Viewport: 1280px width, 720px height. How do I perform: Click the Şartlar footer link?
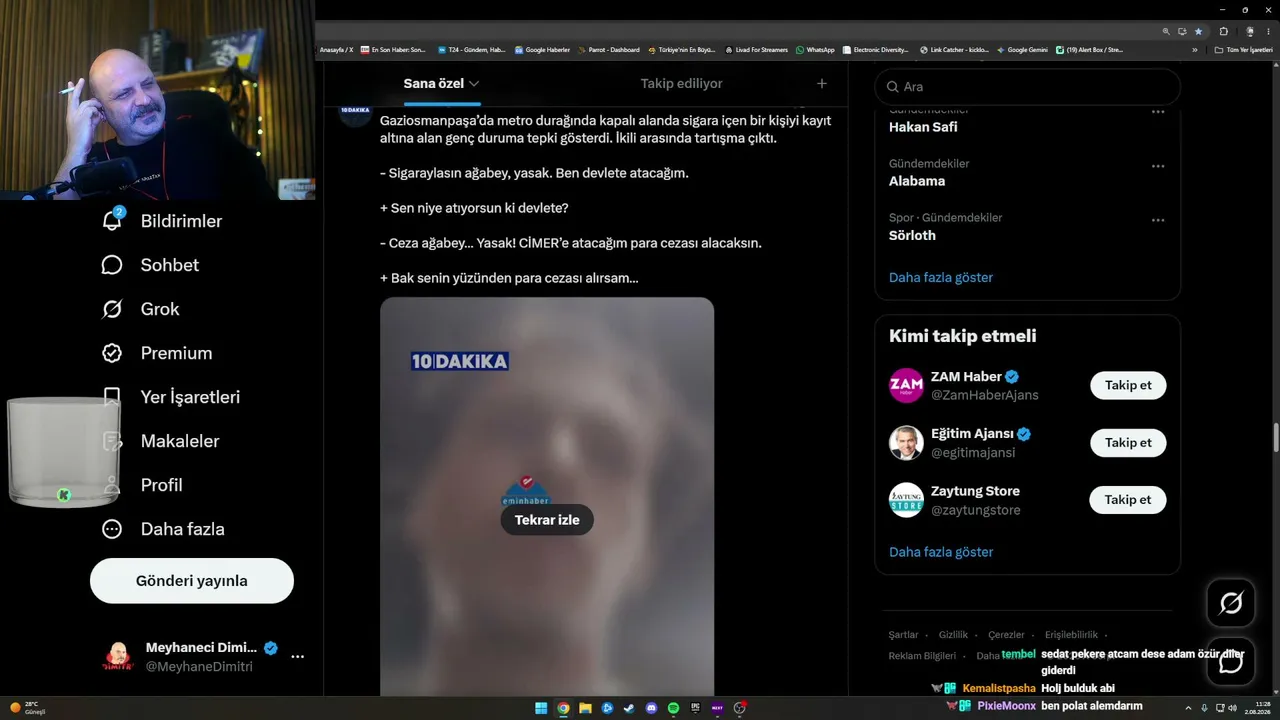pos(903,635)
